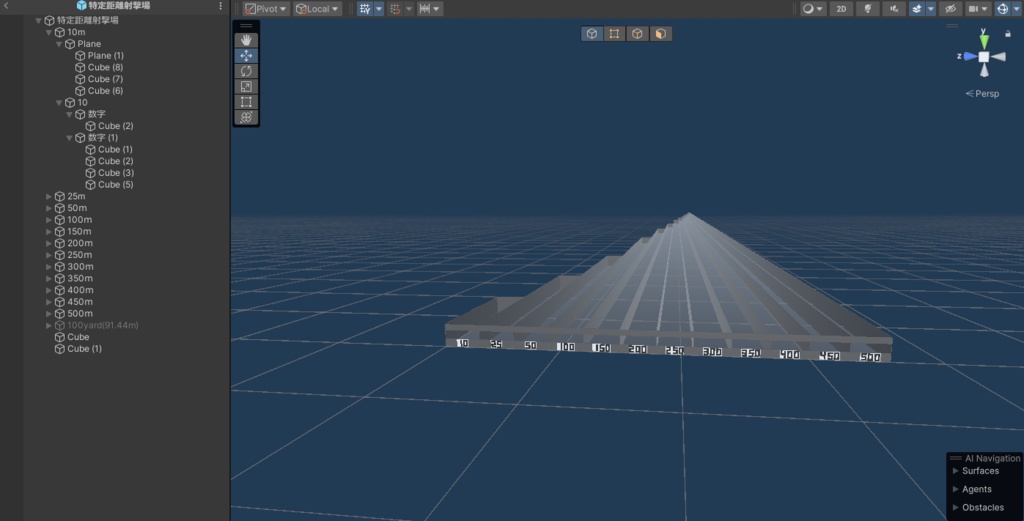The height and width of the screenshot is (521, 1024).
Task: Open gizmos dropdown arrow
Action: click(1016, 9)
